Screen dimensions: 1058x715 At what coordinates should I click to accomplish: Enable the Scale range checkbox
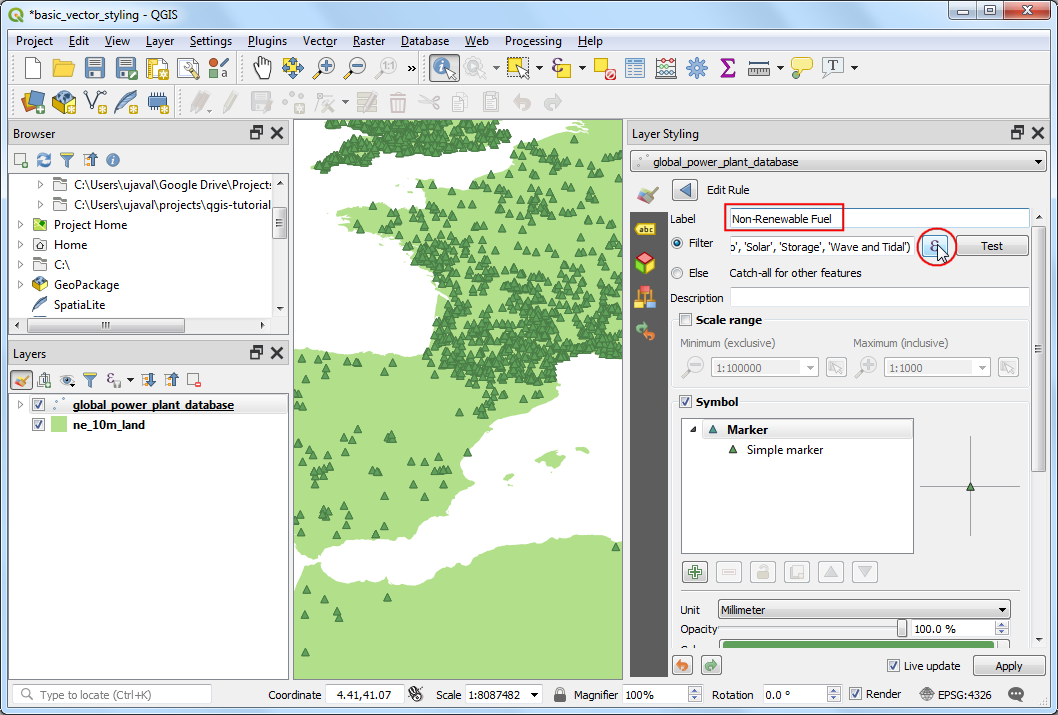click(x=685, y=320)
